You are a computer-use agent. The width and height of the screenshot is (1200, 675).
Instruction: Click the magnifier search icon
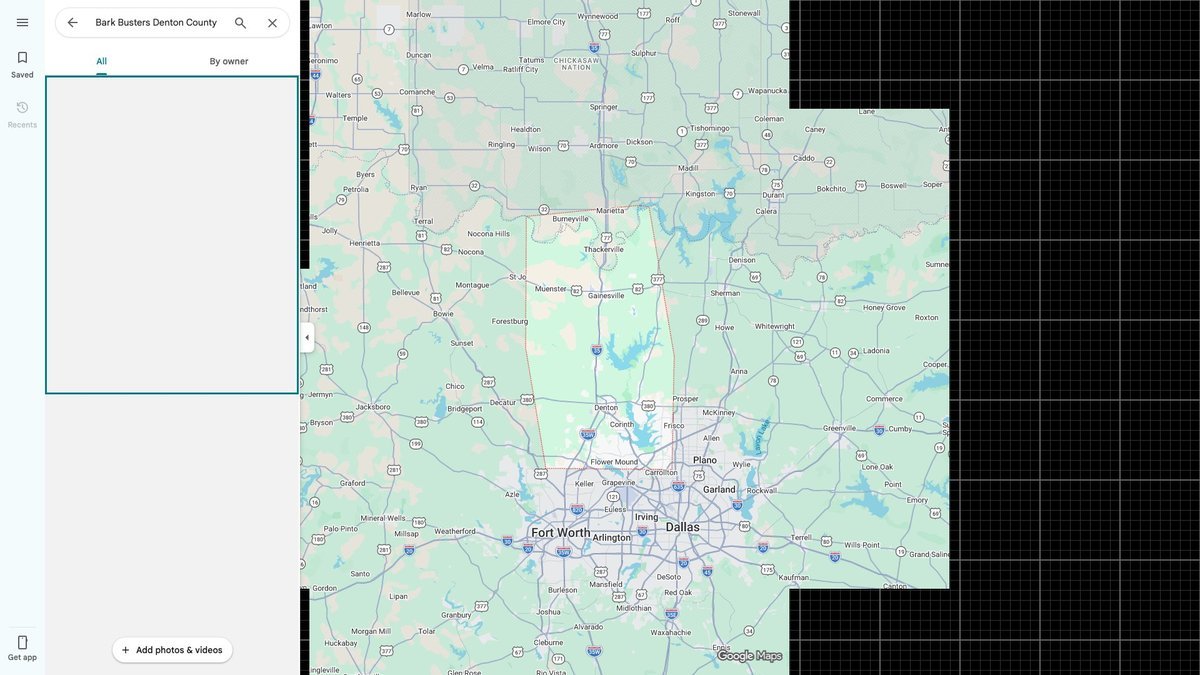[240, 22]
